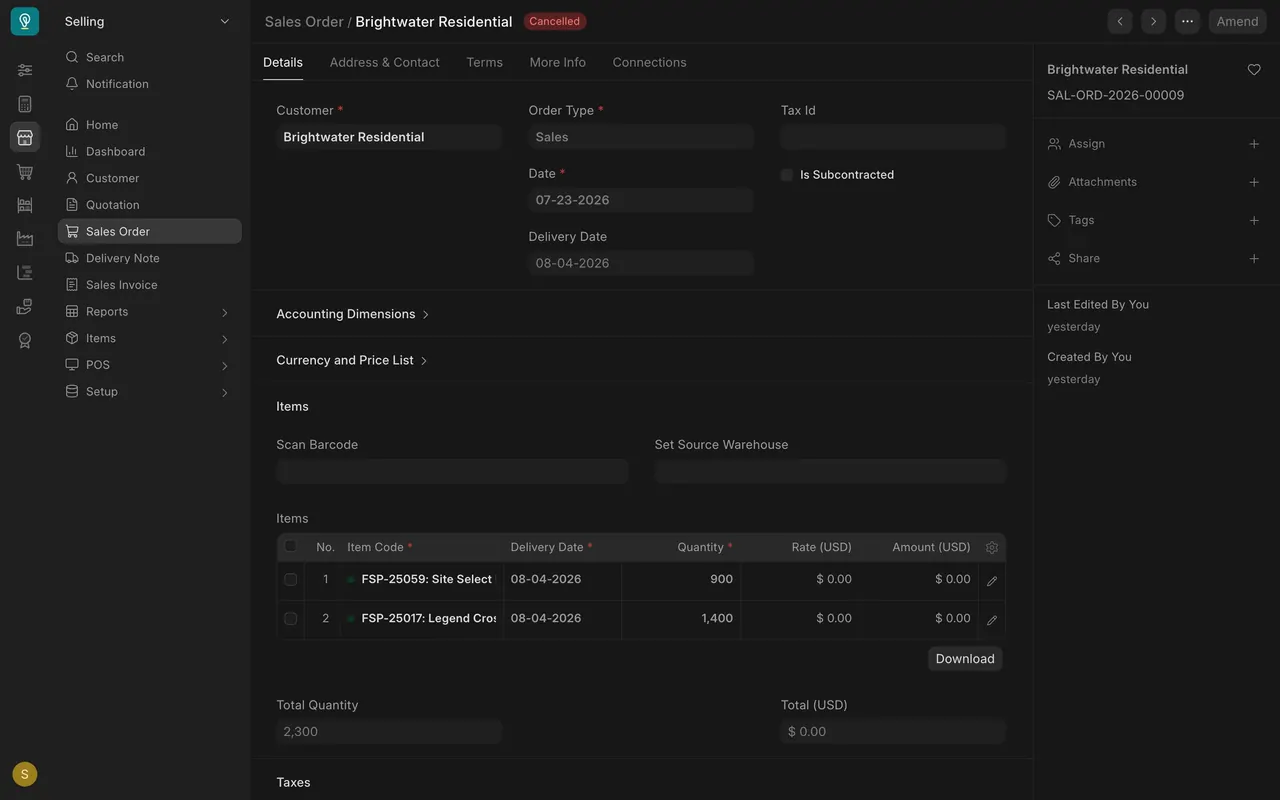Go to the next document arrow
1280x800 pixels.
1153,21
